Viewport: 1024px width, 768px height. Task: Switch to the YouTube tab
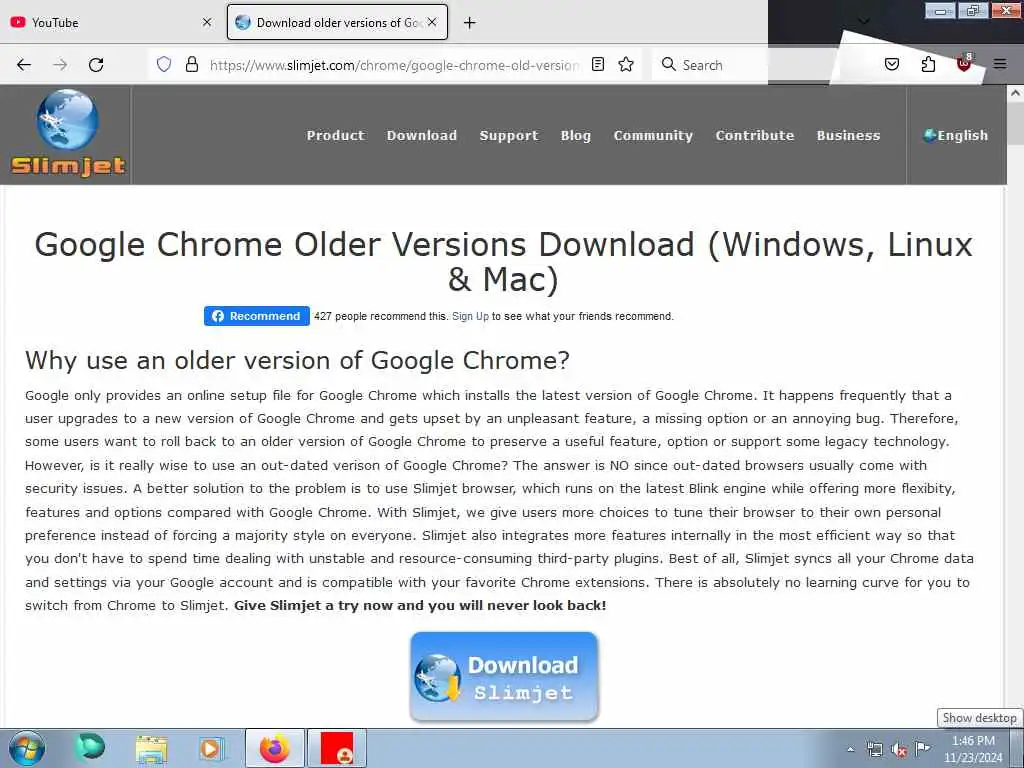111,22
